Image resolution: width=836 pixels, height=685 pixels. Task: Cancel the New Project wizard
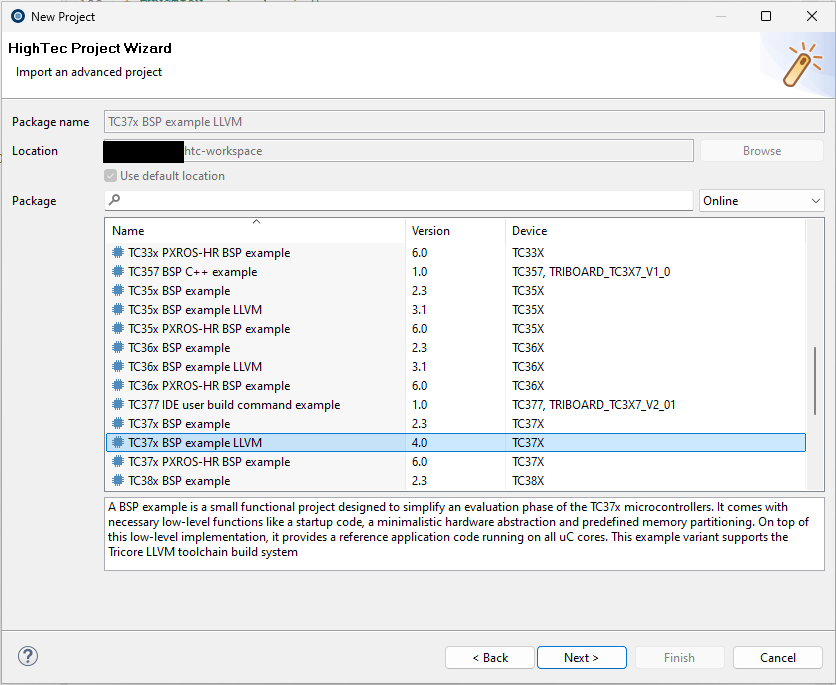point(777,658)
